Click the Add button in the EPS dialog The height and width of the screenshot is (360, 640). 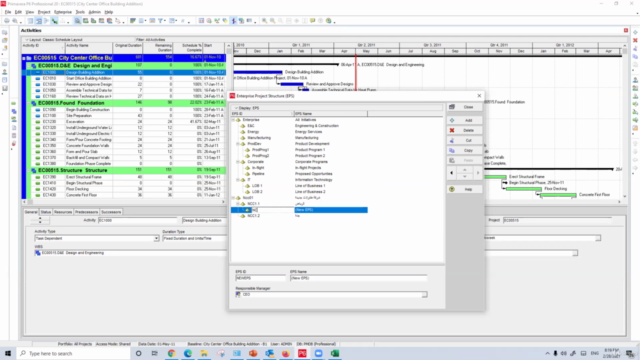tap(464, 120)
